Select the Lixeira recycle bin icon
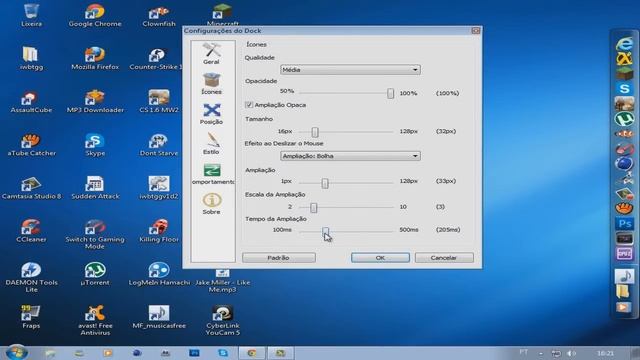The width and height of the screenshot is (640, 360). 31,16
